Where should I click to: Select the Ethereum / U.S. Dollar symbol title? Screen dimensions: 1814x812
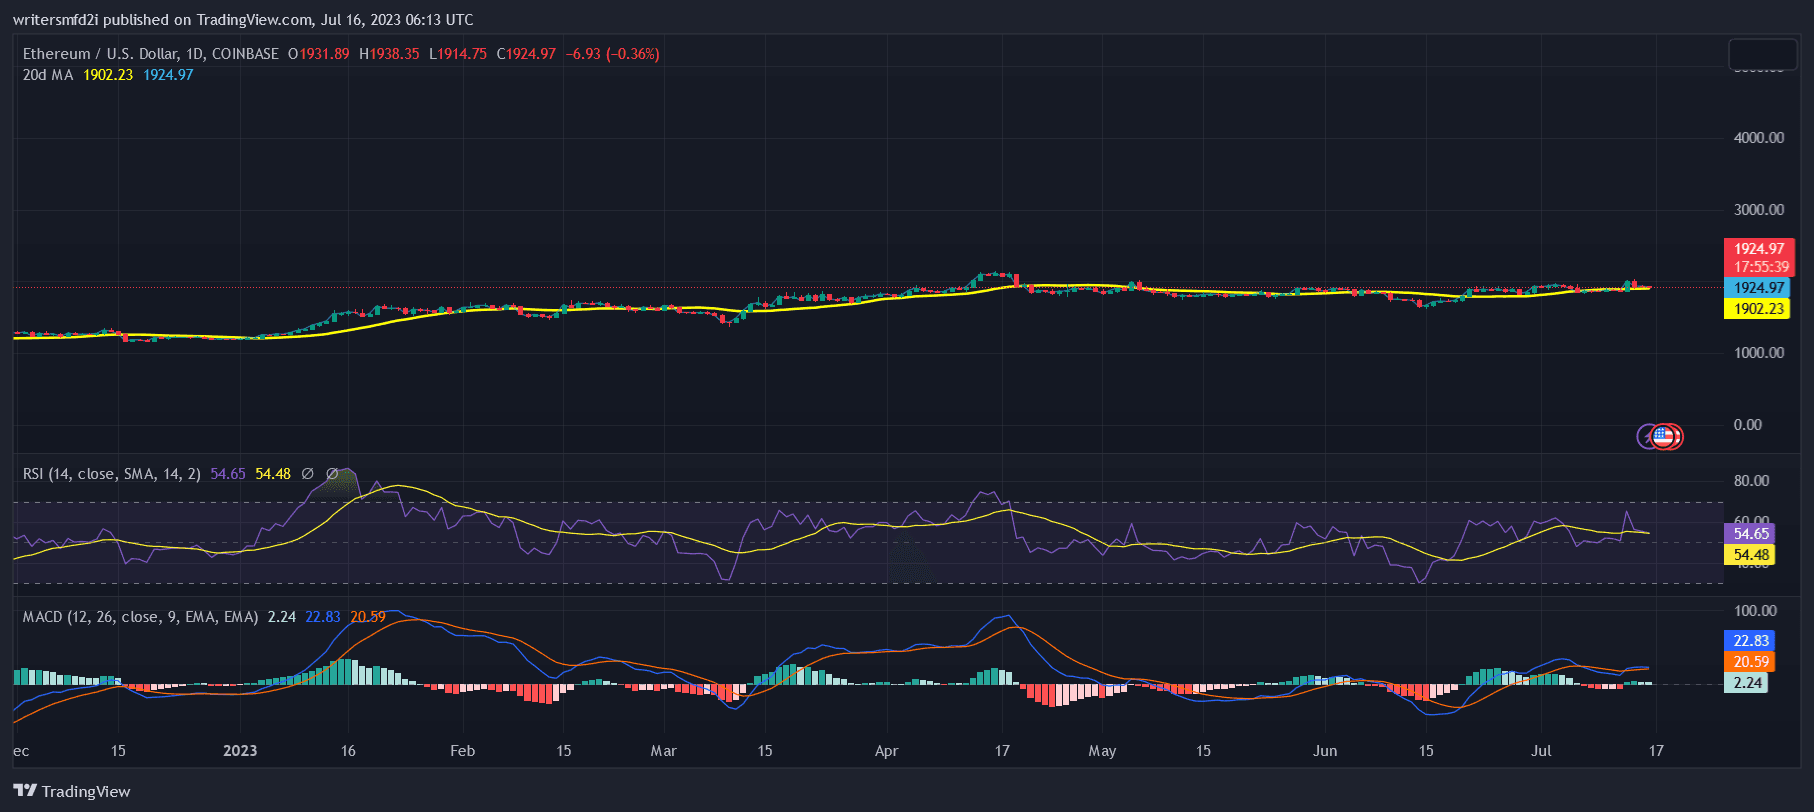pos(100,54)
